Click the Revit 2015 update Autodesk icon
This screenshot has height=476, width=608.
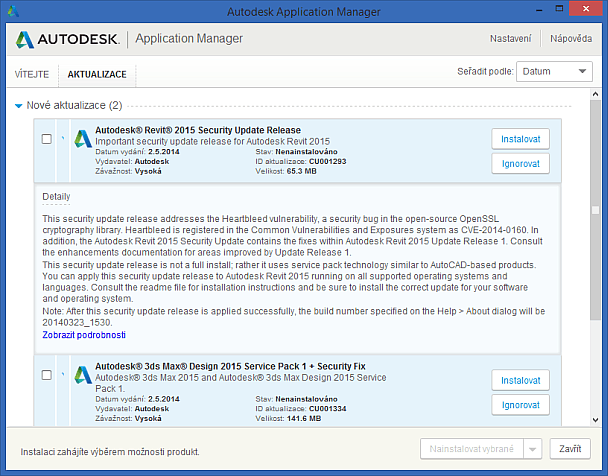pyautogui.click(x=83, y=139)
